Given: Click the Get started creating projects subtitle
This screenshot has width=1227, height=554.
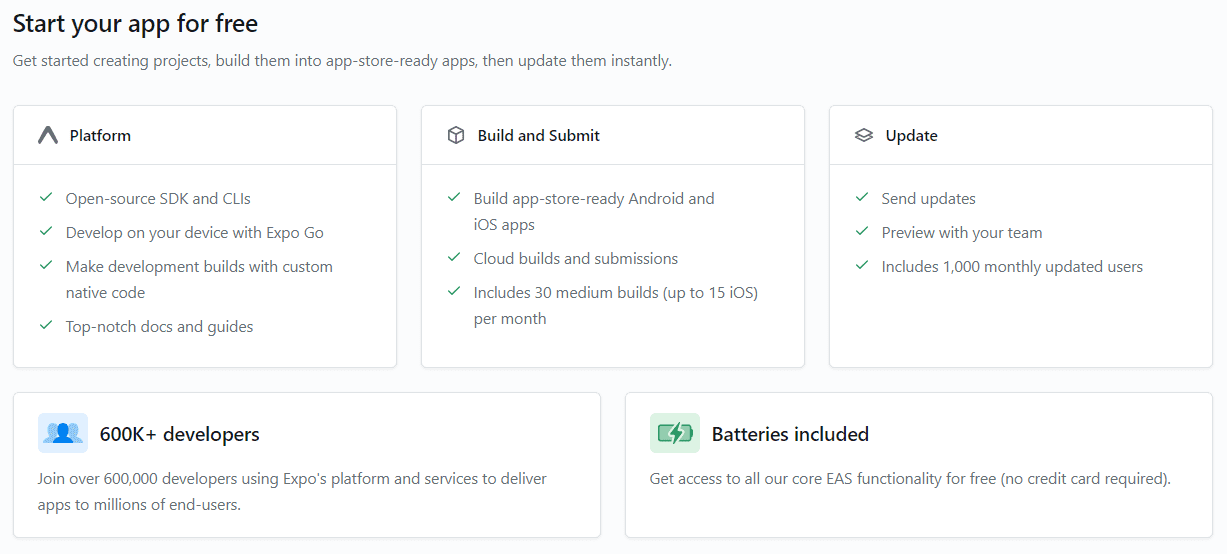Looking at the screenshot, I should pyautogui.click(x=342, y=61).
